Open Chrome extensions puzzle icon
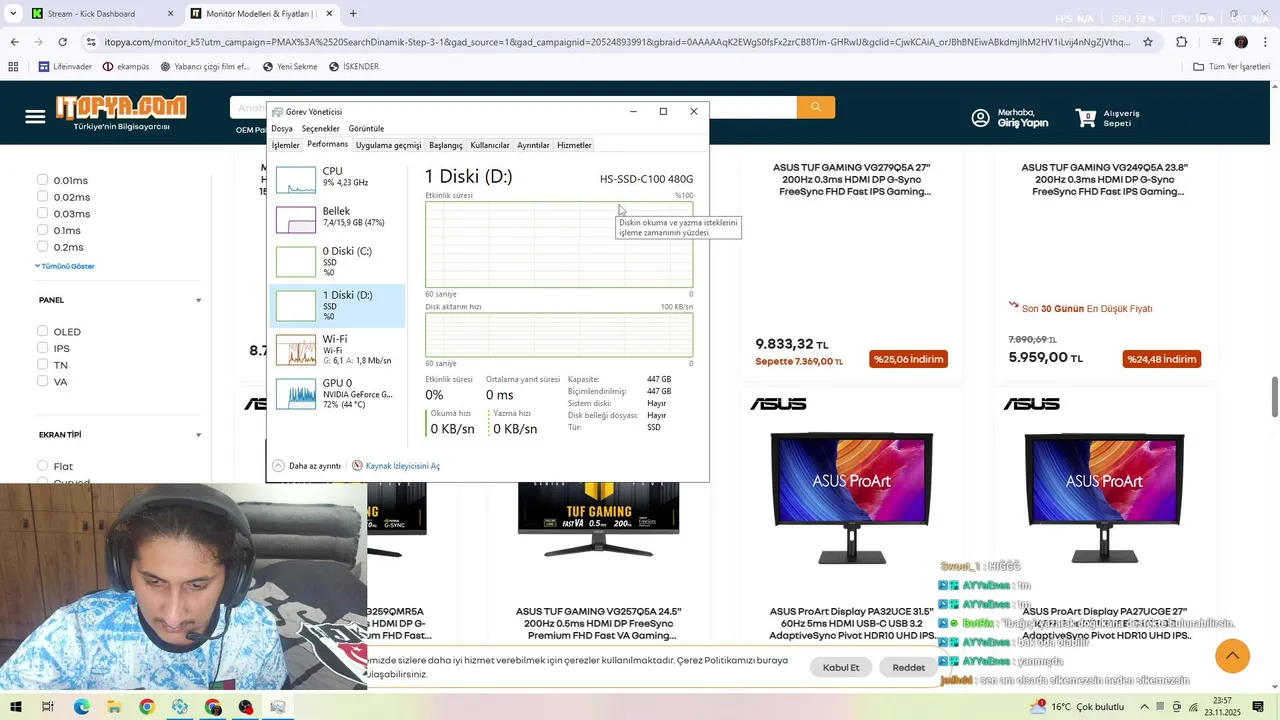This screenshot has height=720, width=1280. click(1181, 42)
